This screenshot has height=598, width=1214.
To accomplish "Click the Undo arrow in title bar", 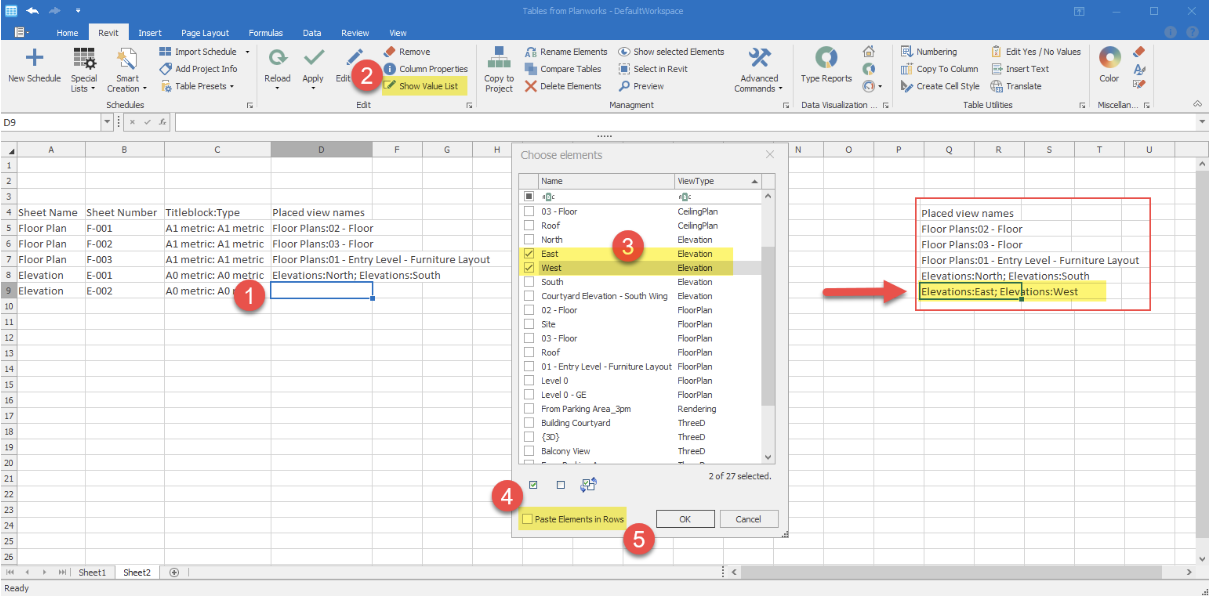I will click(x=33, y=11).
